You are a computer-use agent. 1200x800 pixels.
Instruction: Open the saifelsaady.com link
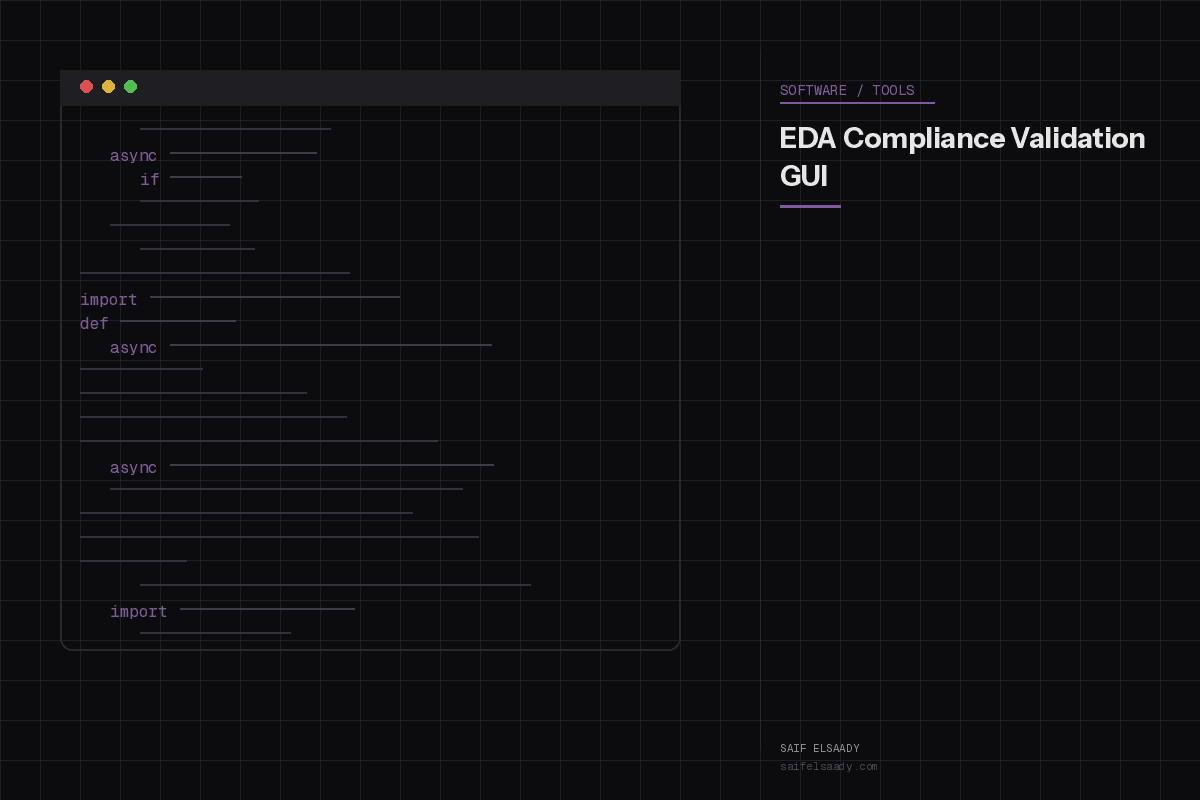click(x=829, y=766)
